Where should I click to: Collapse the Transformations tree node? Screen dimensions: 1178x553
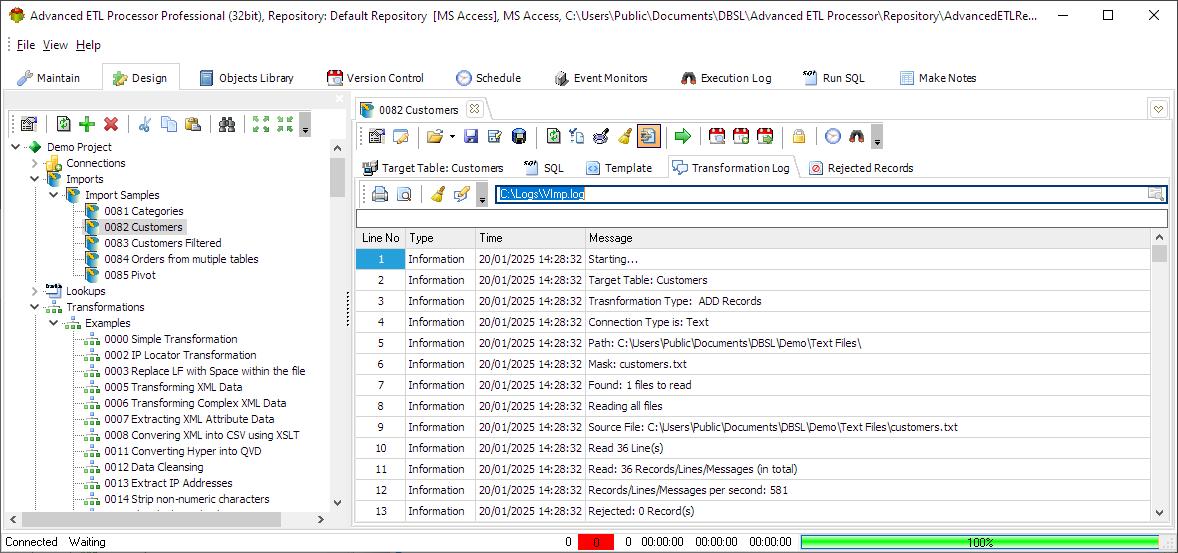click(35, 307)
